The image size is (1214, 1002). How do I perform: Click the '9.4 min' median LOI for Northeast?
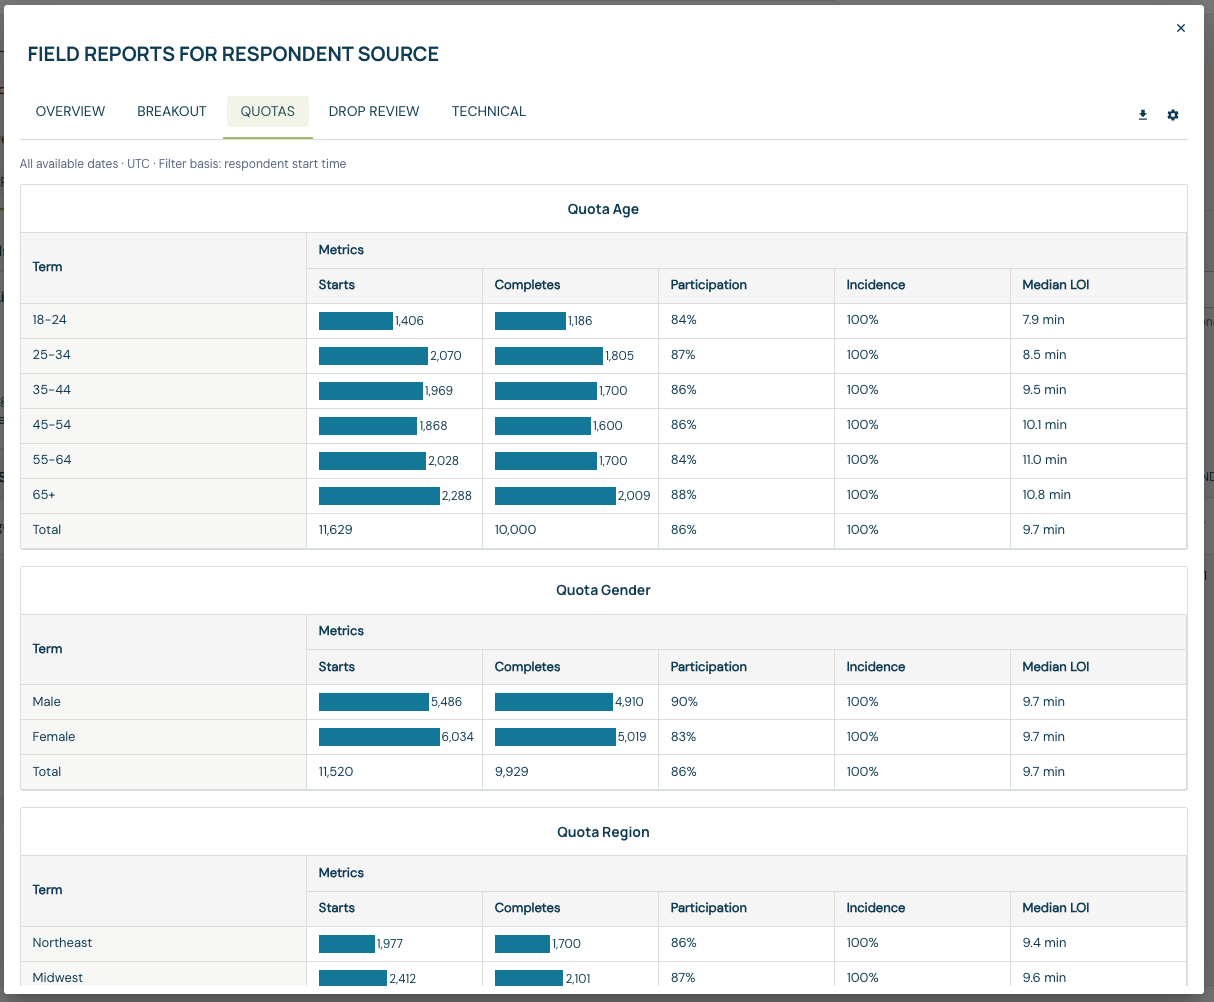point(1044,943)
